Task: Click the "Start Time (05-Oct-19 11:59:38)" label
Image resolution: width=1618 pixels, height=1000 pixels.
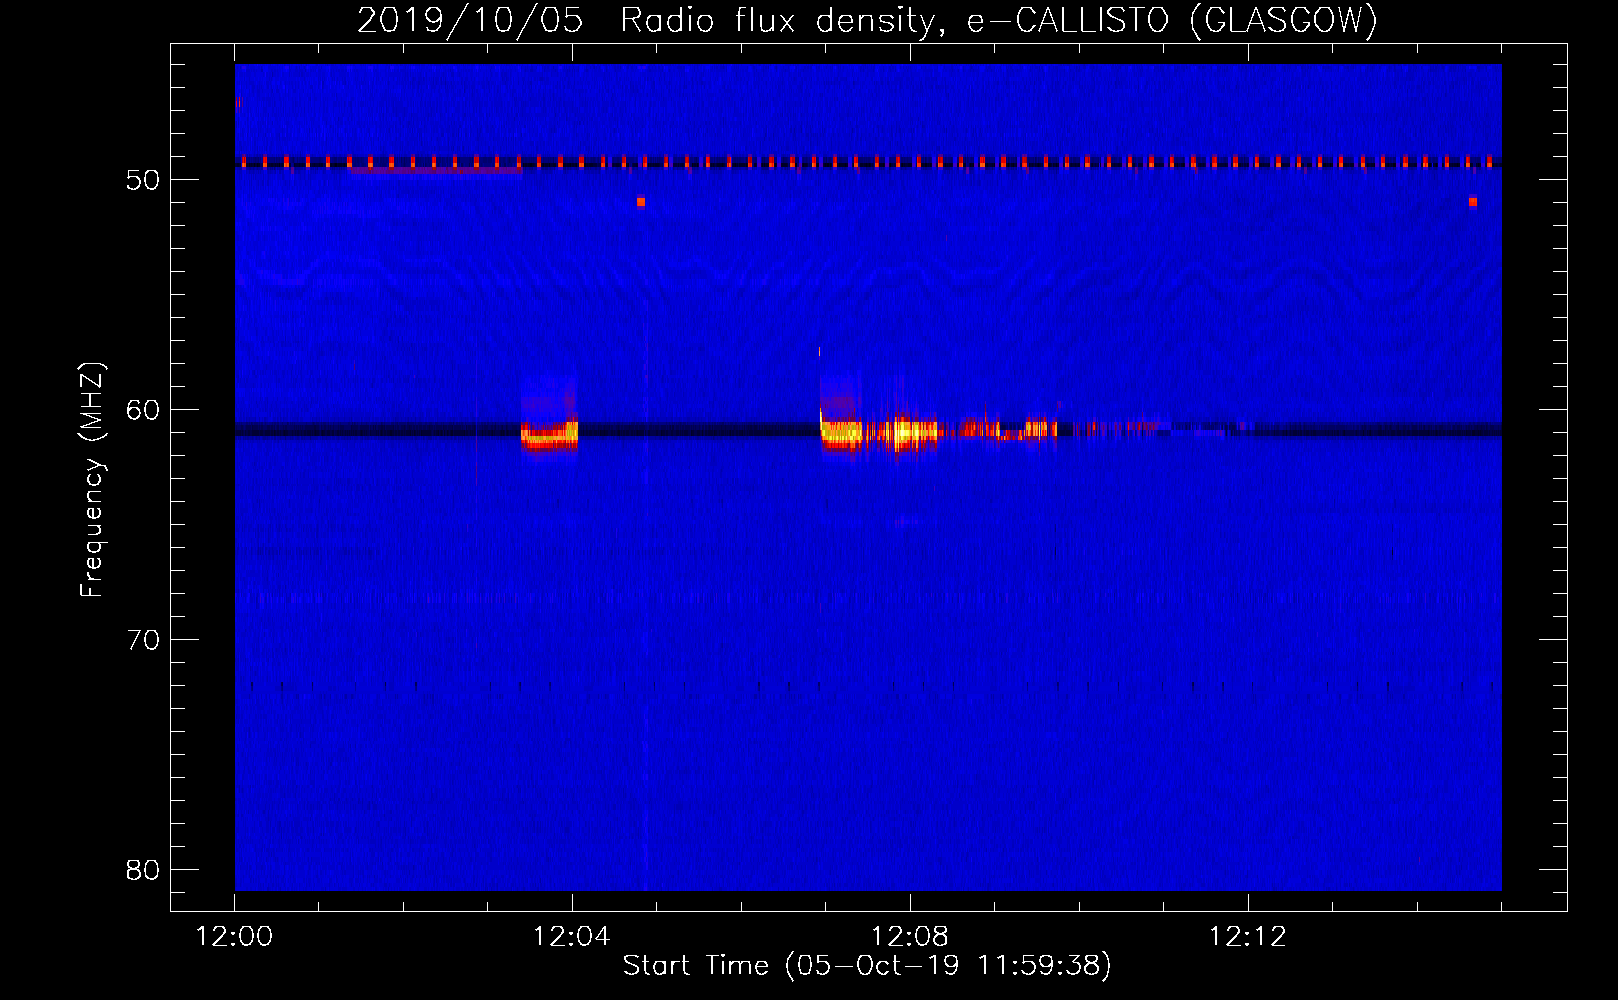Action: (867, 965)
